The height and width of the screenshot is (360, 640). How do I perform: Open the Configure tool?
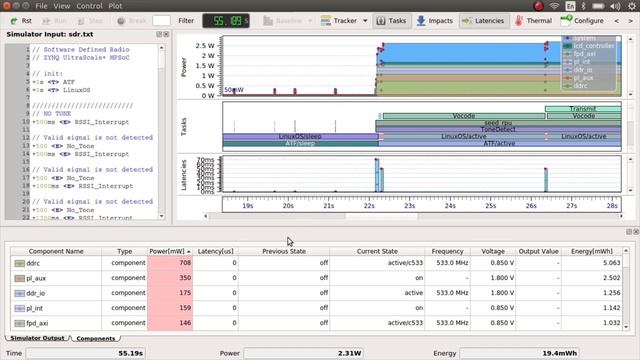click(x=582, y=21)
